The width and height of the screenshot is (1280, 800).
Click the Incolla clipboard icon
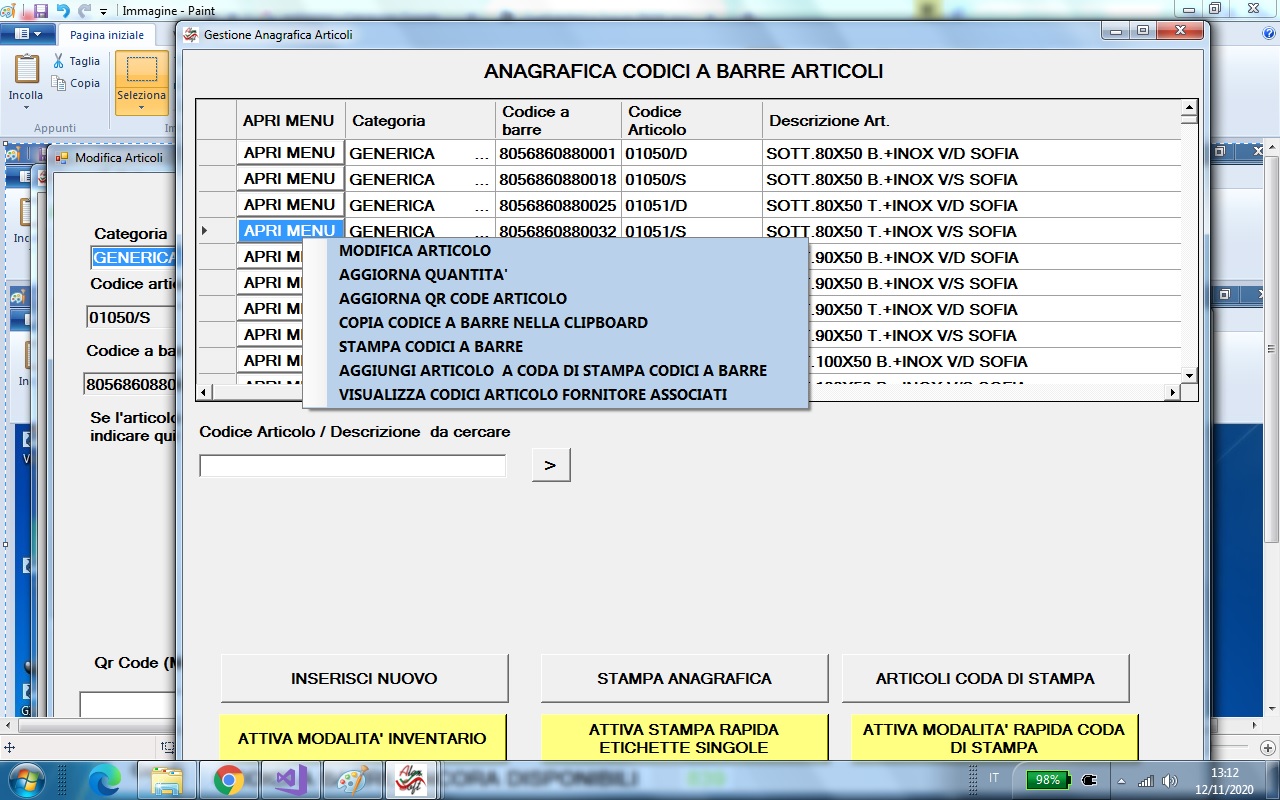[26, 71]
